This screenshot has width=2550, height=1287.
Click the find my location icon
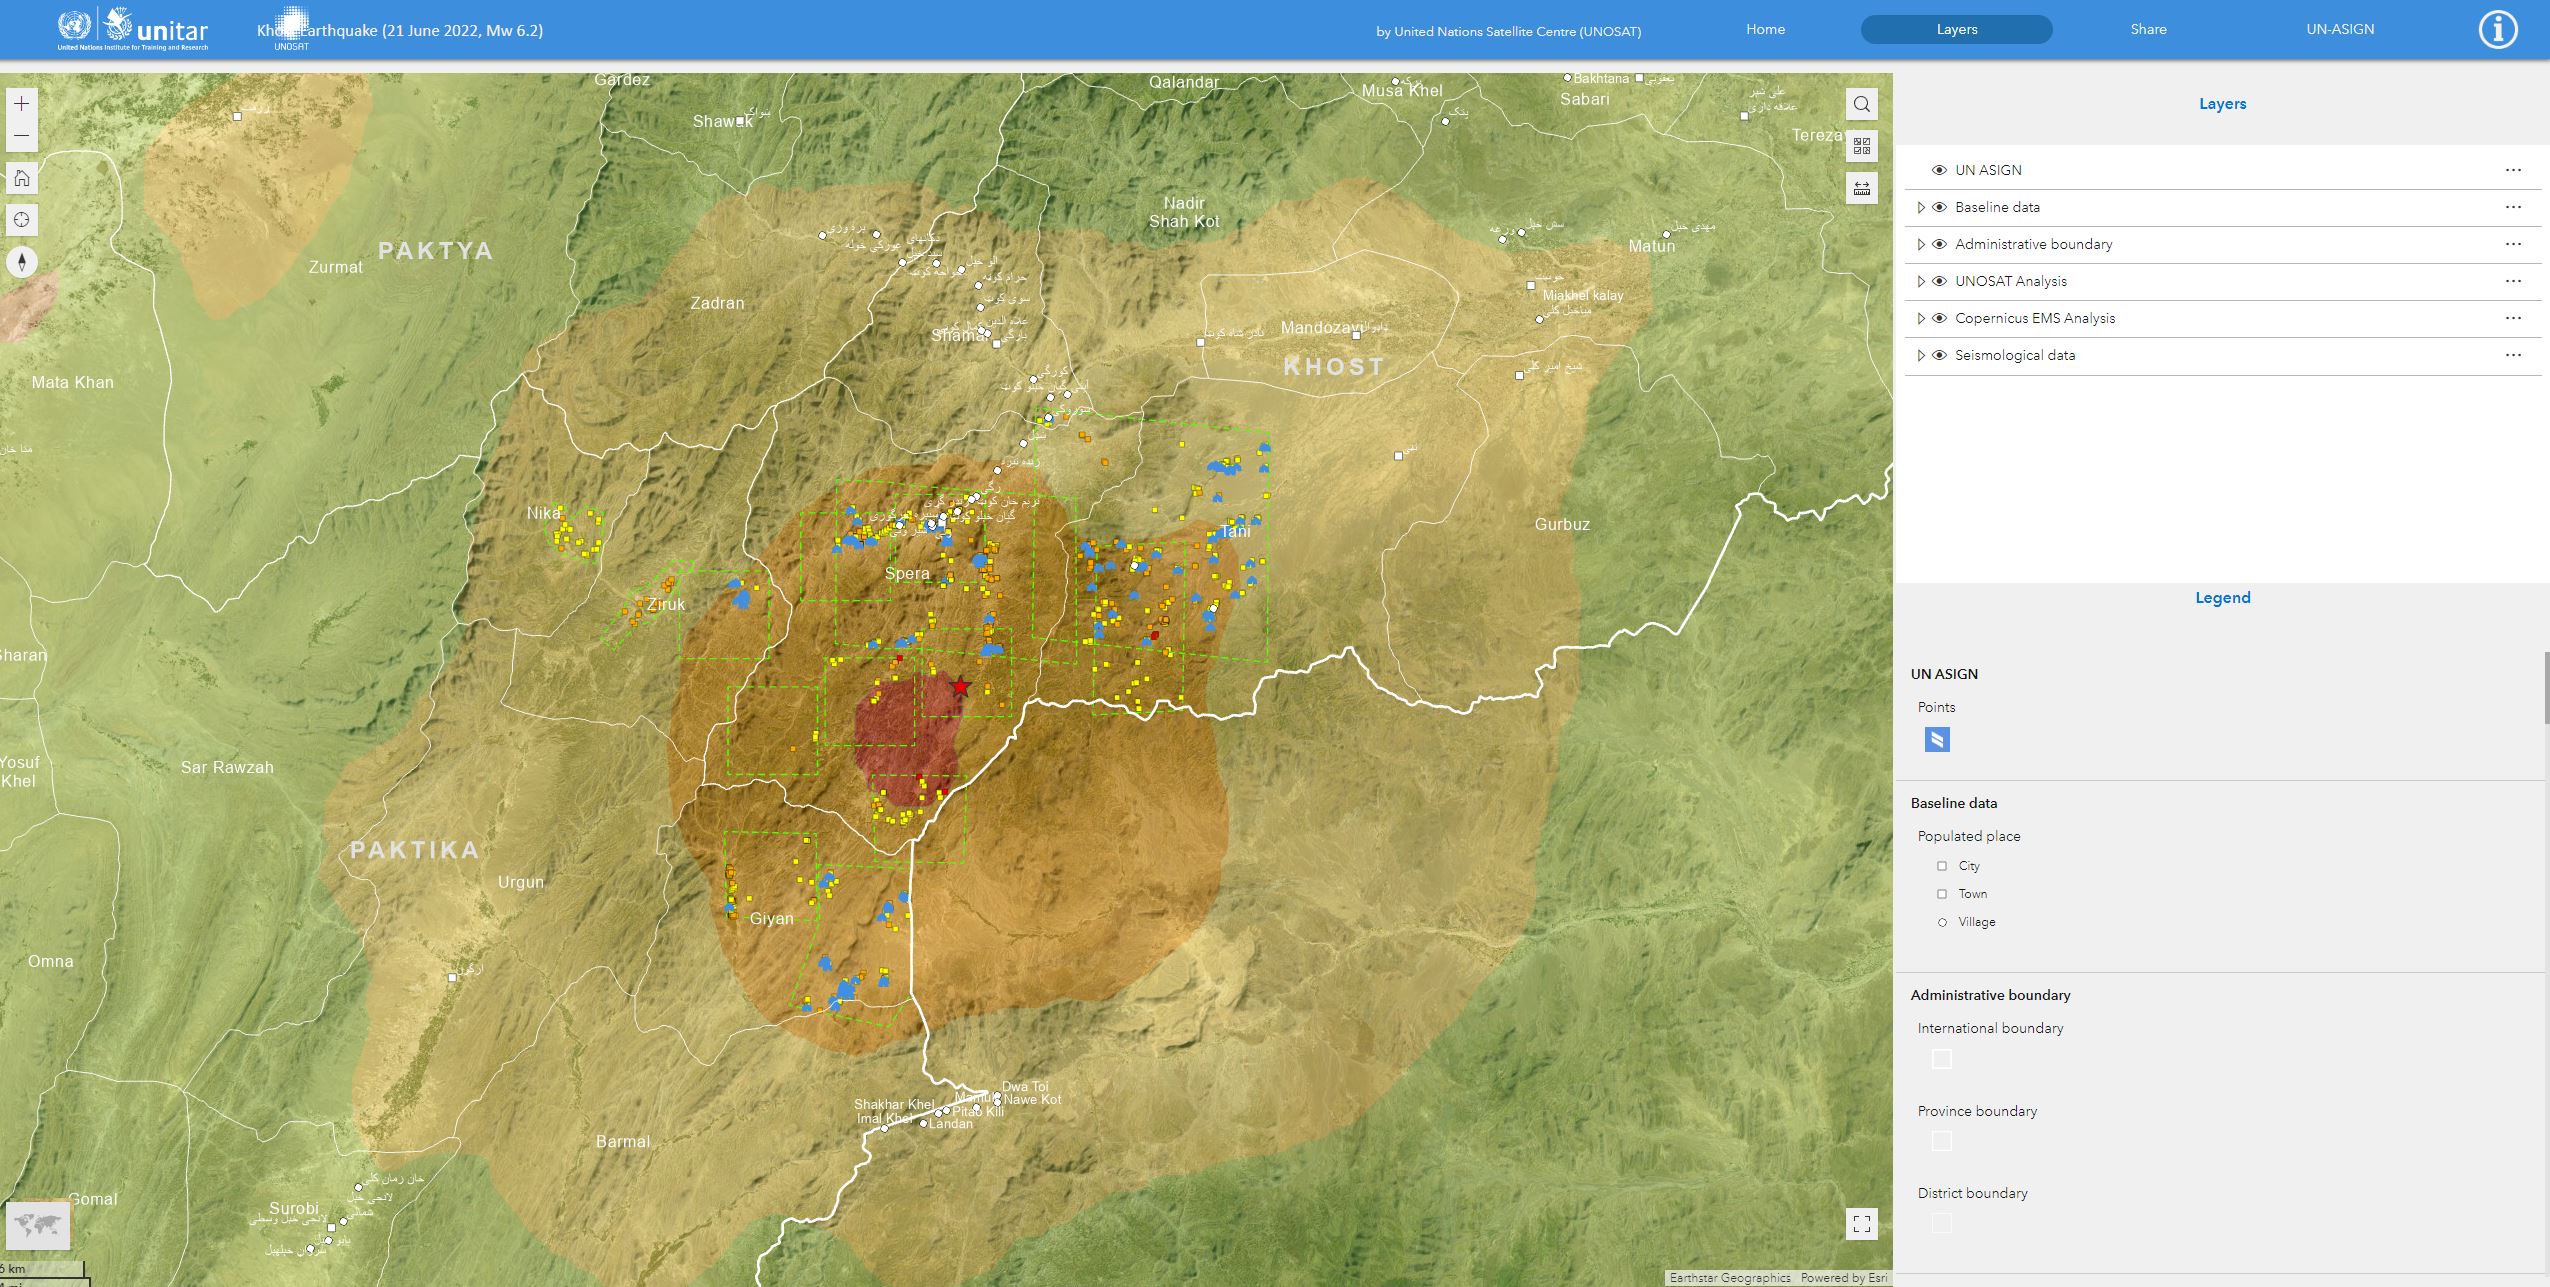[x=21, y=220]
